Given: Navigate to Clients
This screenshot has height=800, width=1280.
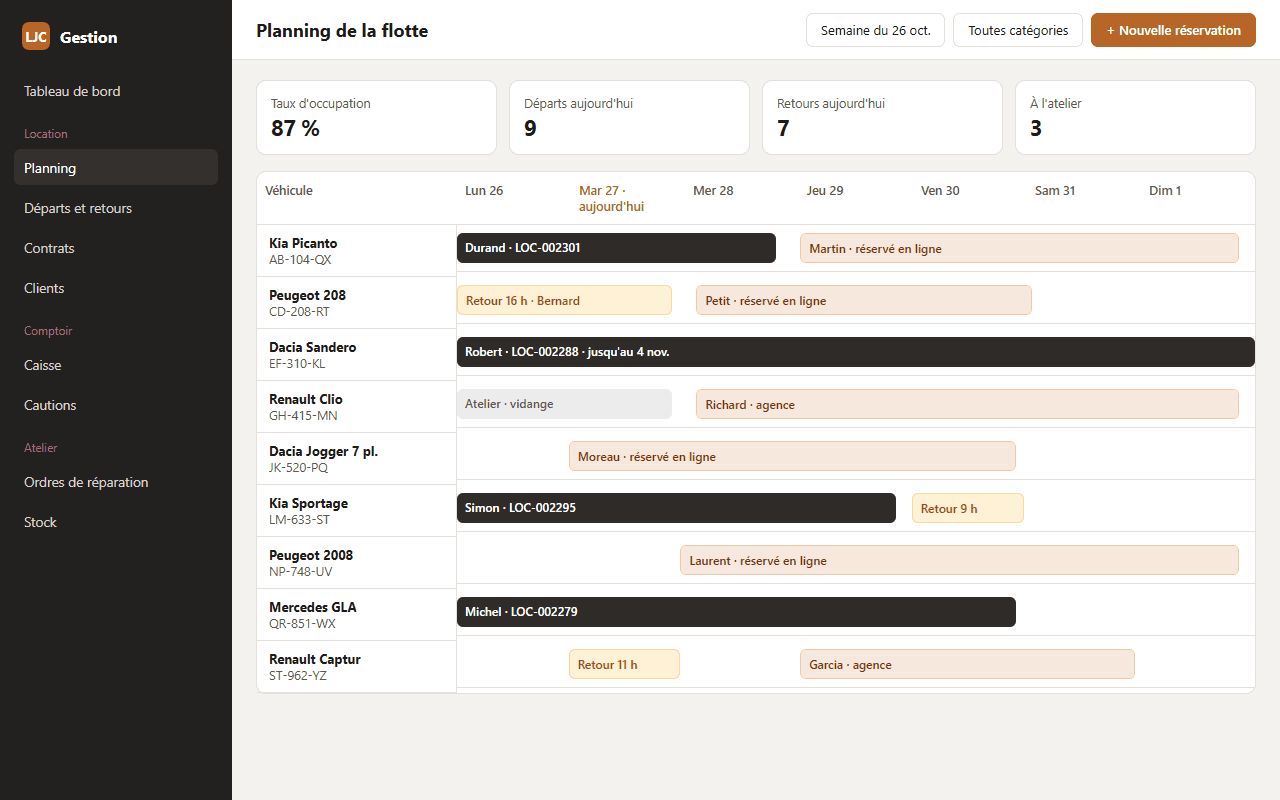Looking at the screenshot, I should tap(116, 288).
